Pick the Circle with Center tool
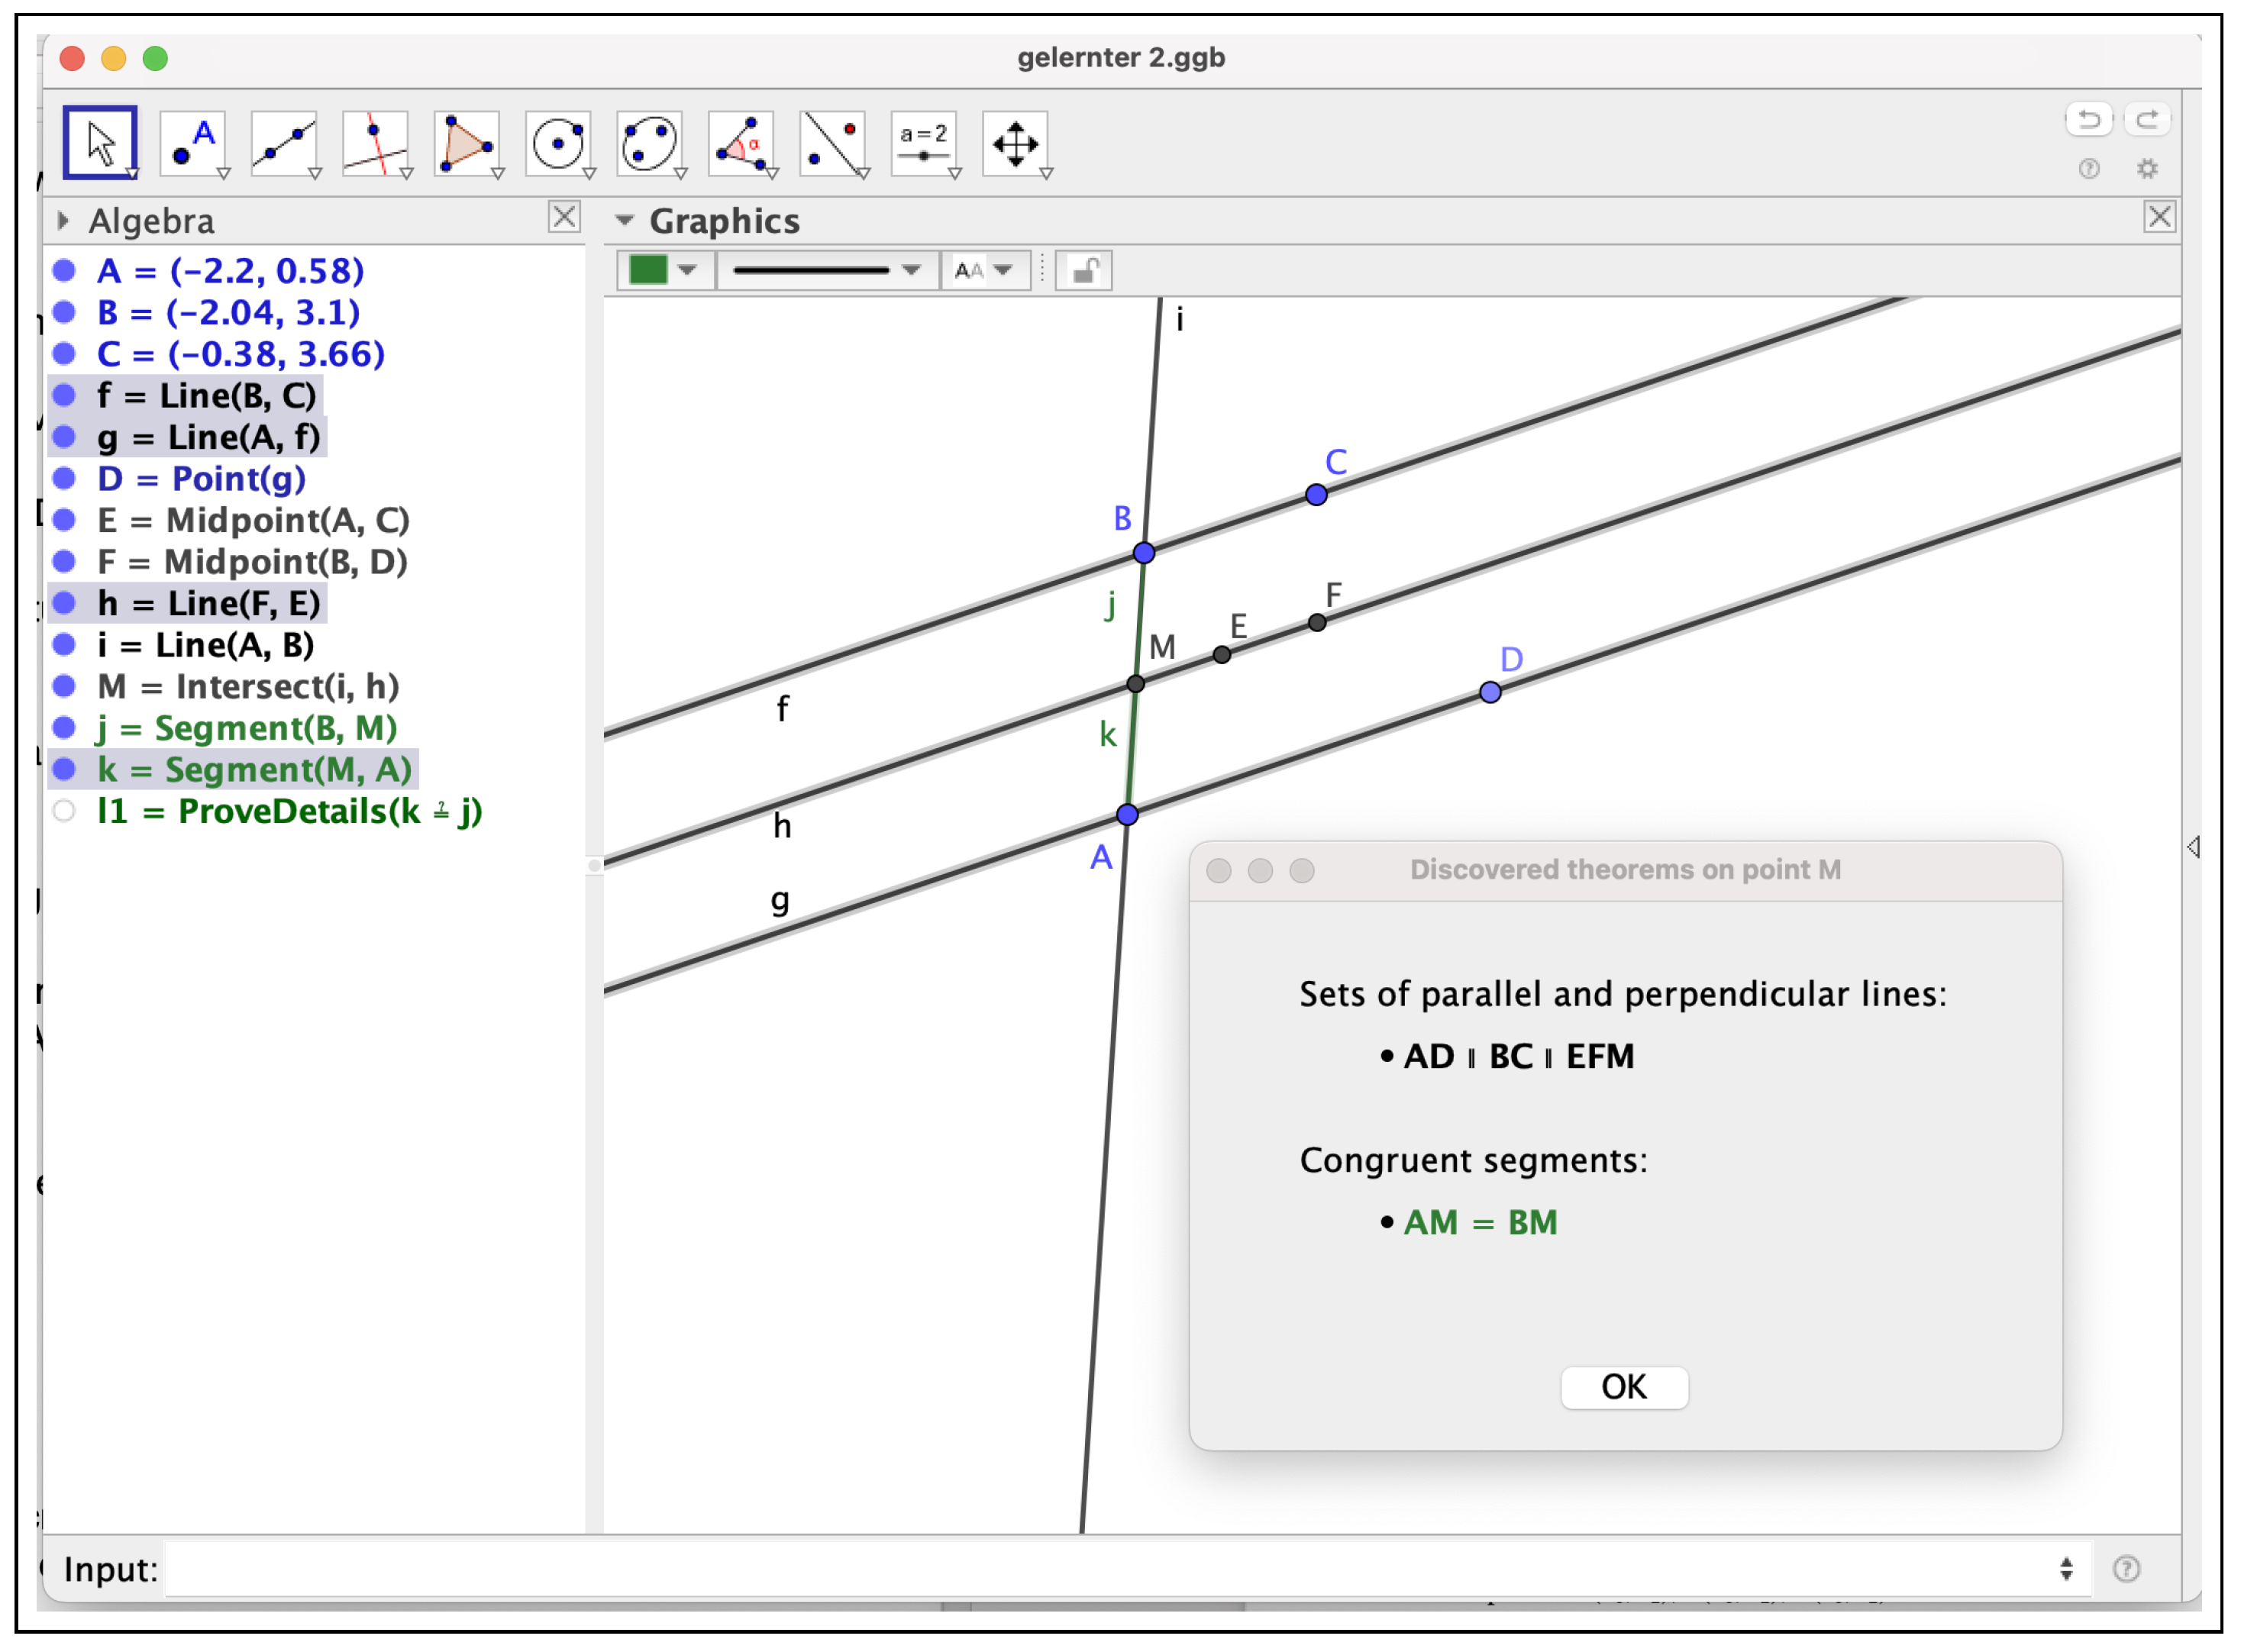Screen dimensions: 2241x1652 [557, 143]
